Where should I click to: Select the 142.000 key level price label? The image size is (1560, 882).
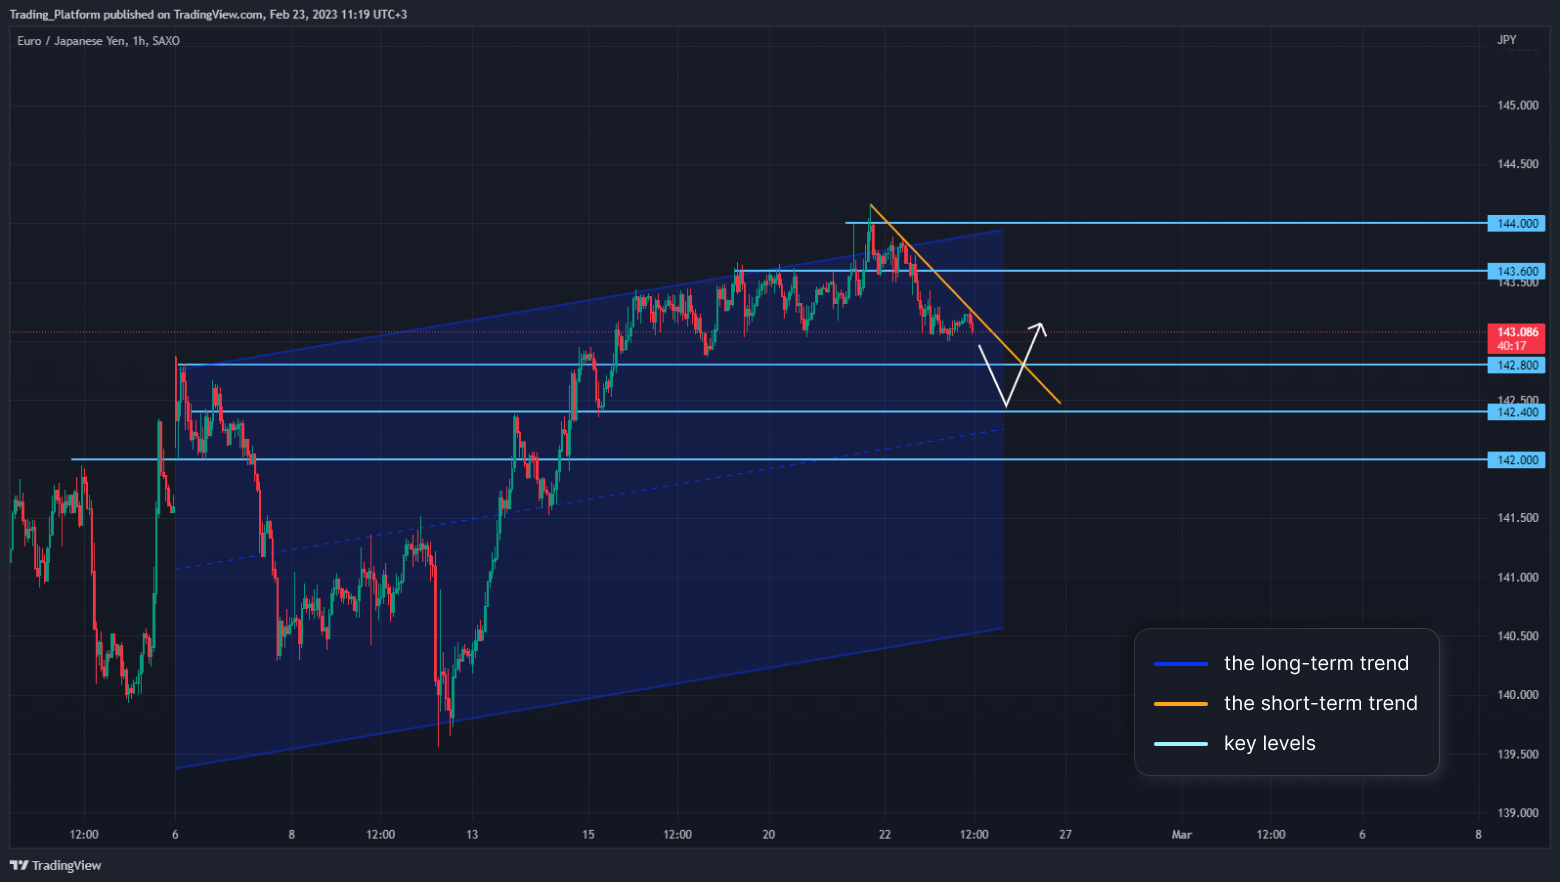[1516, 460]
